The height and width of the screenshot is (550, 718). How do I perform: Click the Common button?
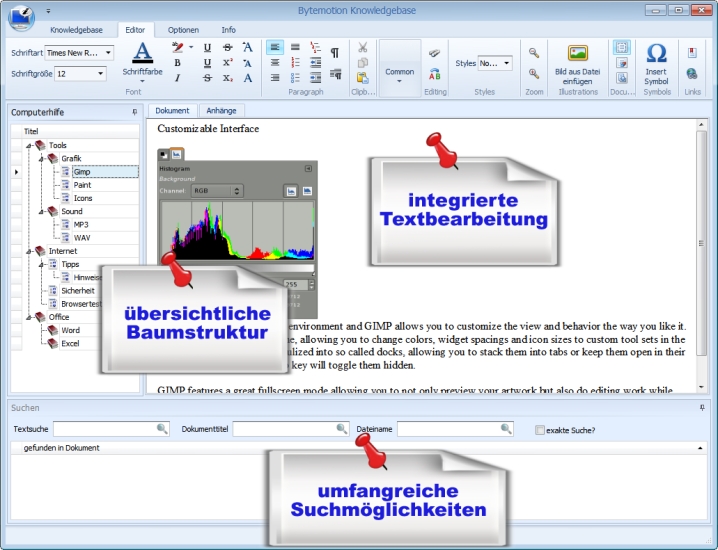(400, 71)
